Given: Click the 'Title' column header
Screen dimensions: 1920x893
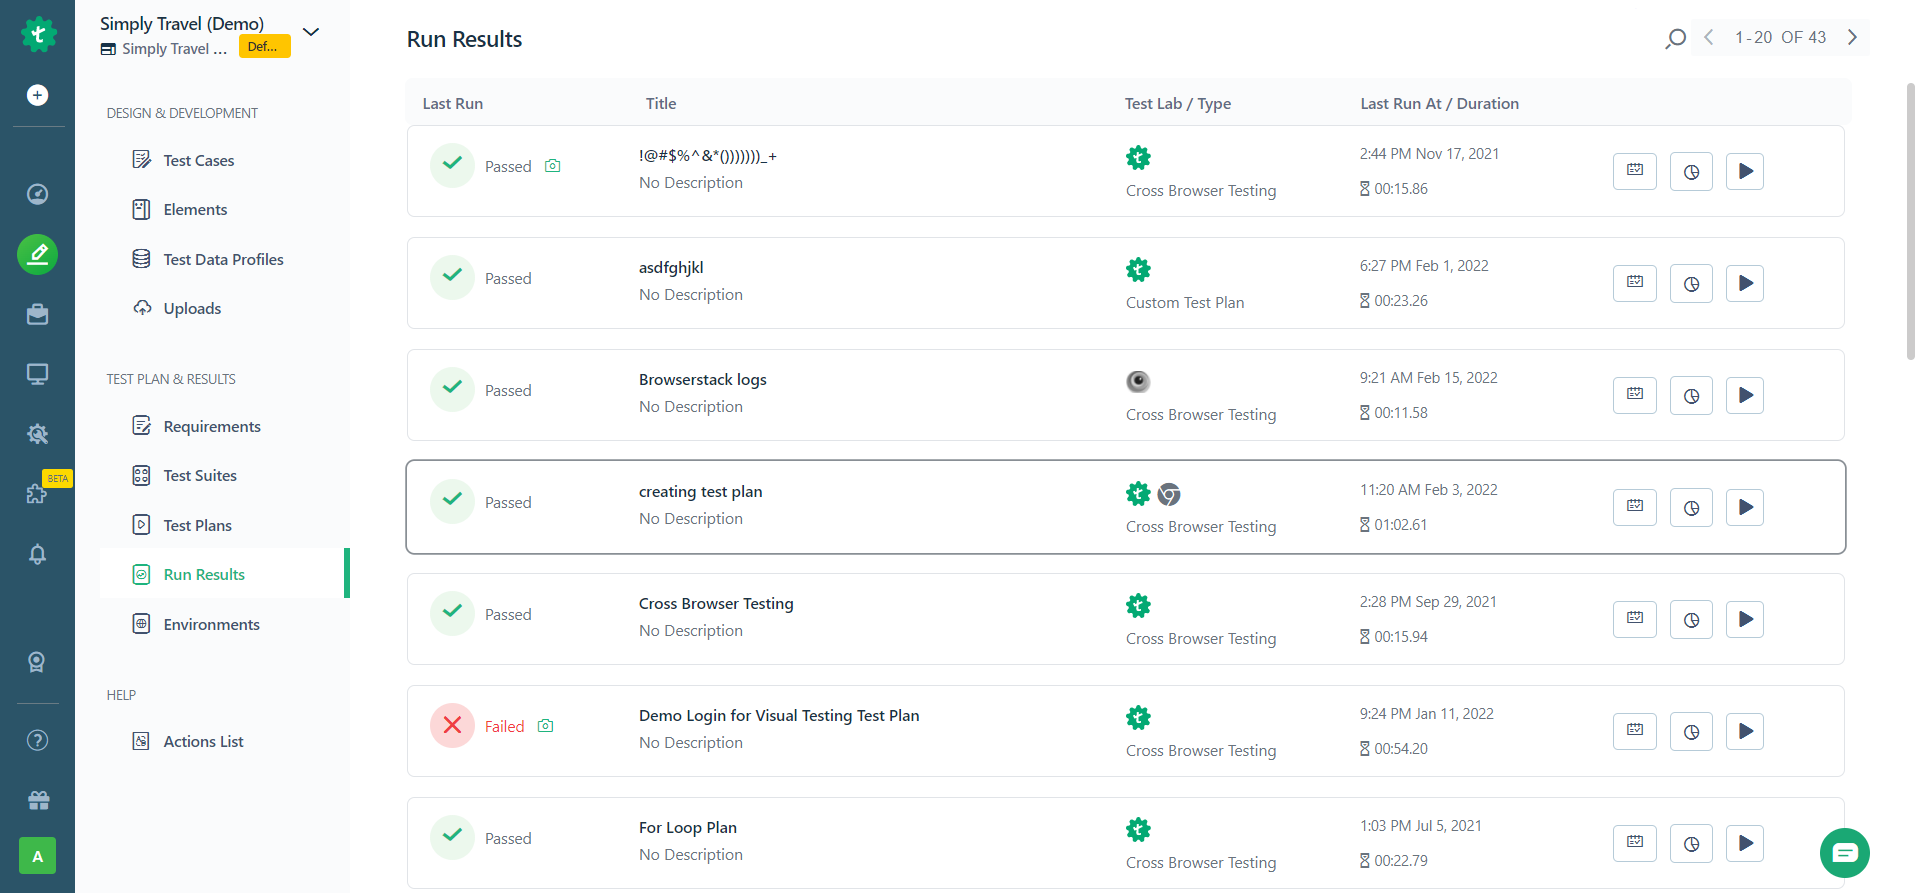Looking at the screenshot, I should pos(661,103).
